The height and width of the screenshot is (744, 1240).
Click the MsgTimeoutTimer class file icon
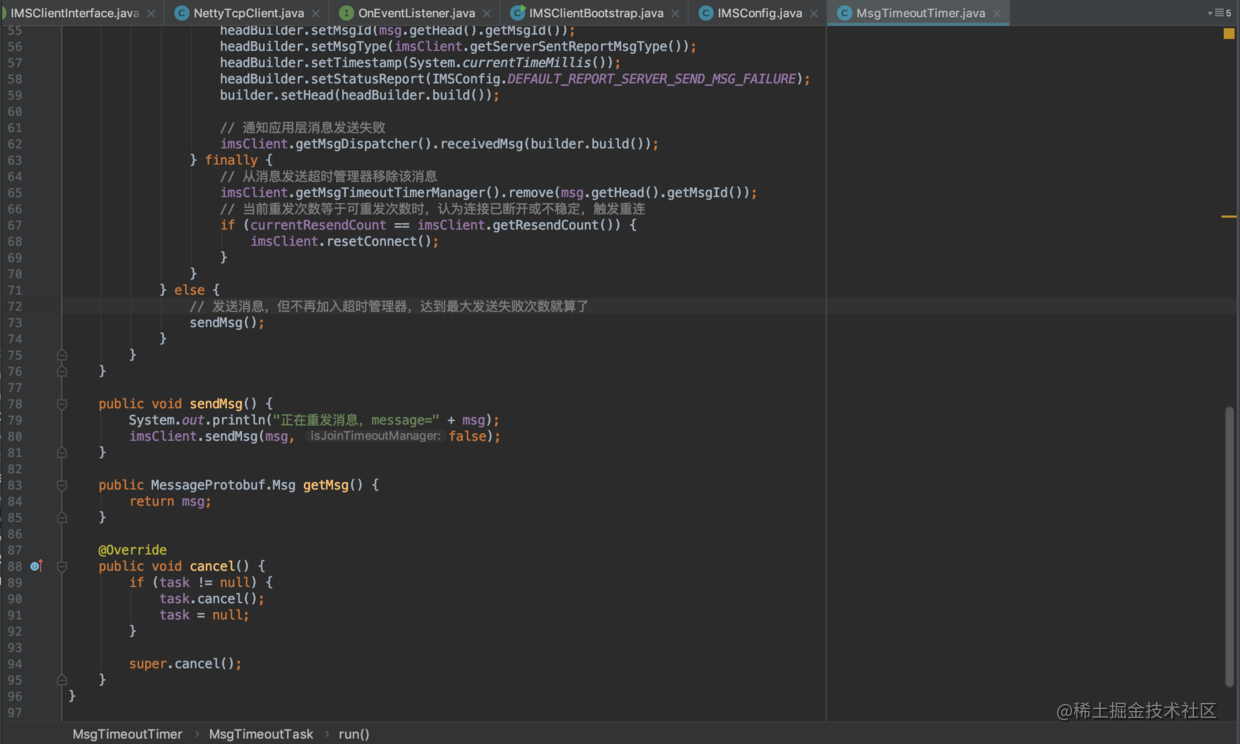(844, 13)
